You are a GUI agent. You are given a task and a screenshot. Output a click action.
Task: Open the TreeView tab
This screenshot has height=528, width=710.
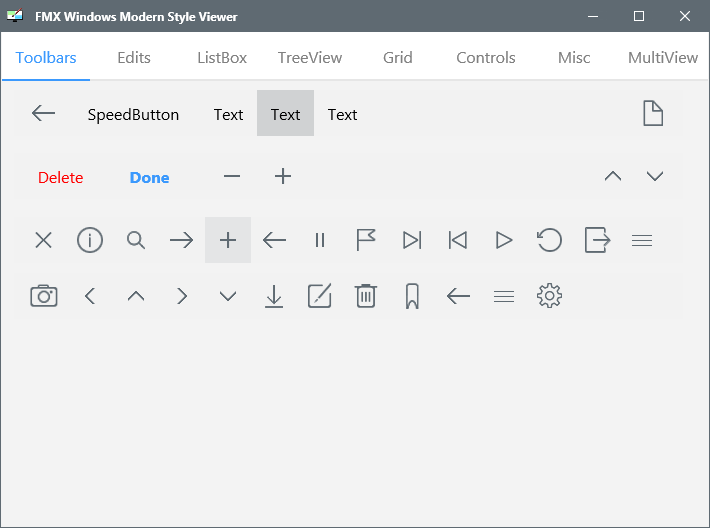pyautogui.click(x=310, y=58)
